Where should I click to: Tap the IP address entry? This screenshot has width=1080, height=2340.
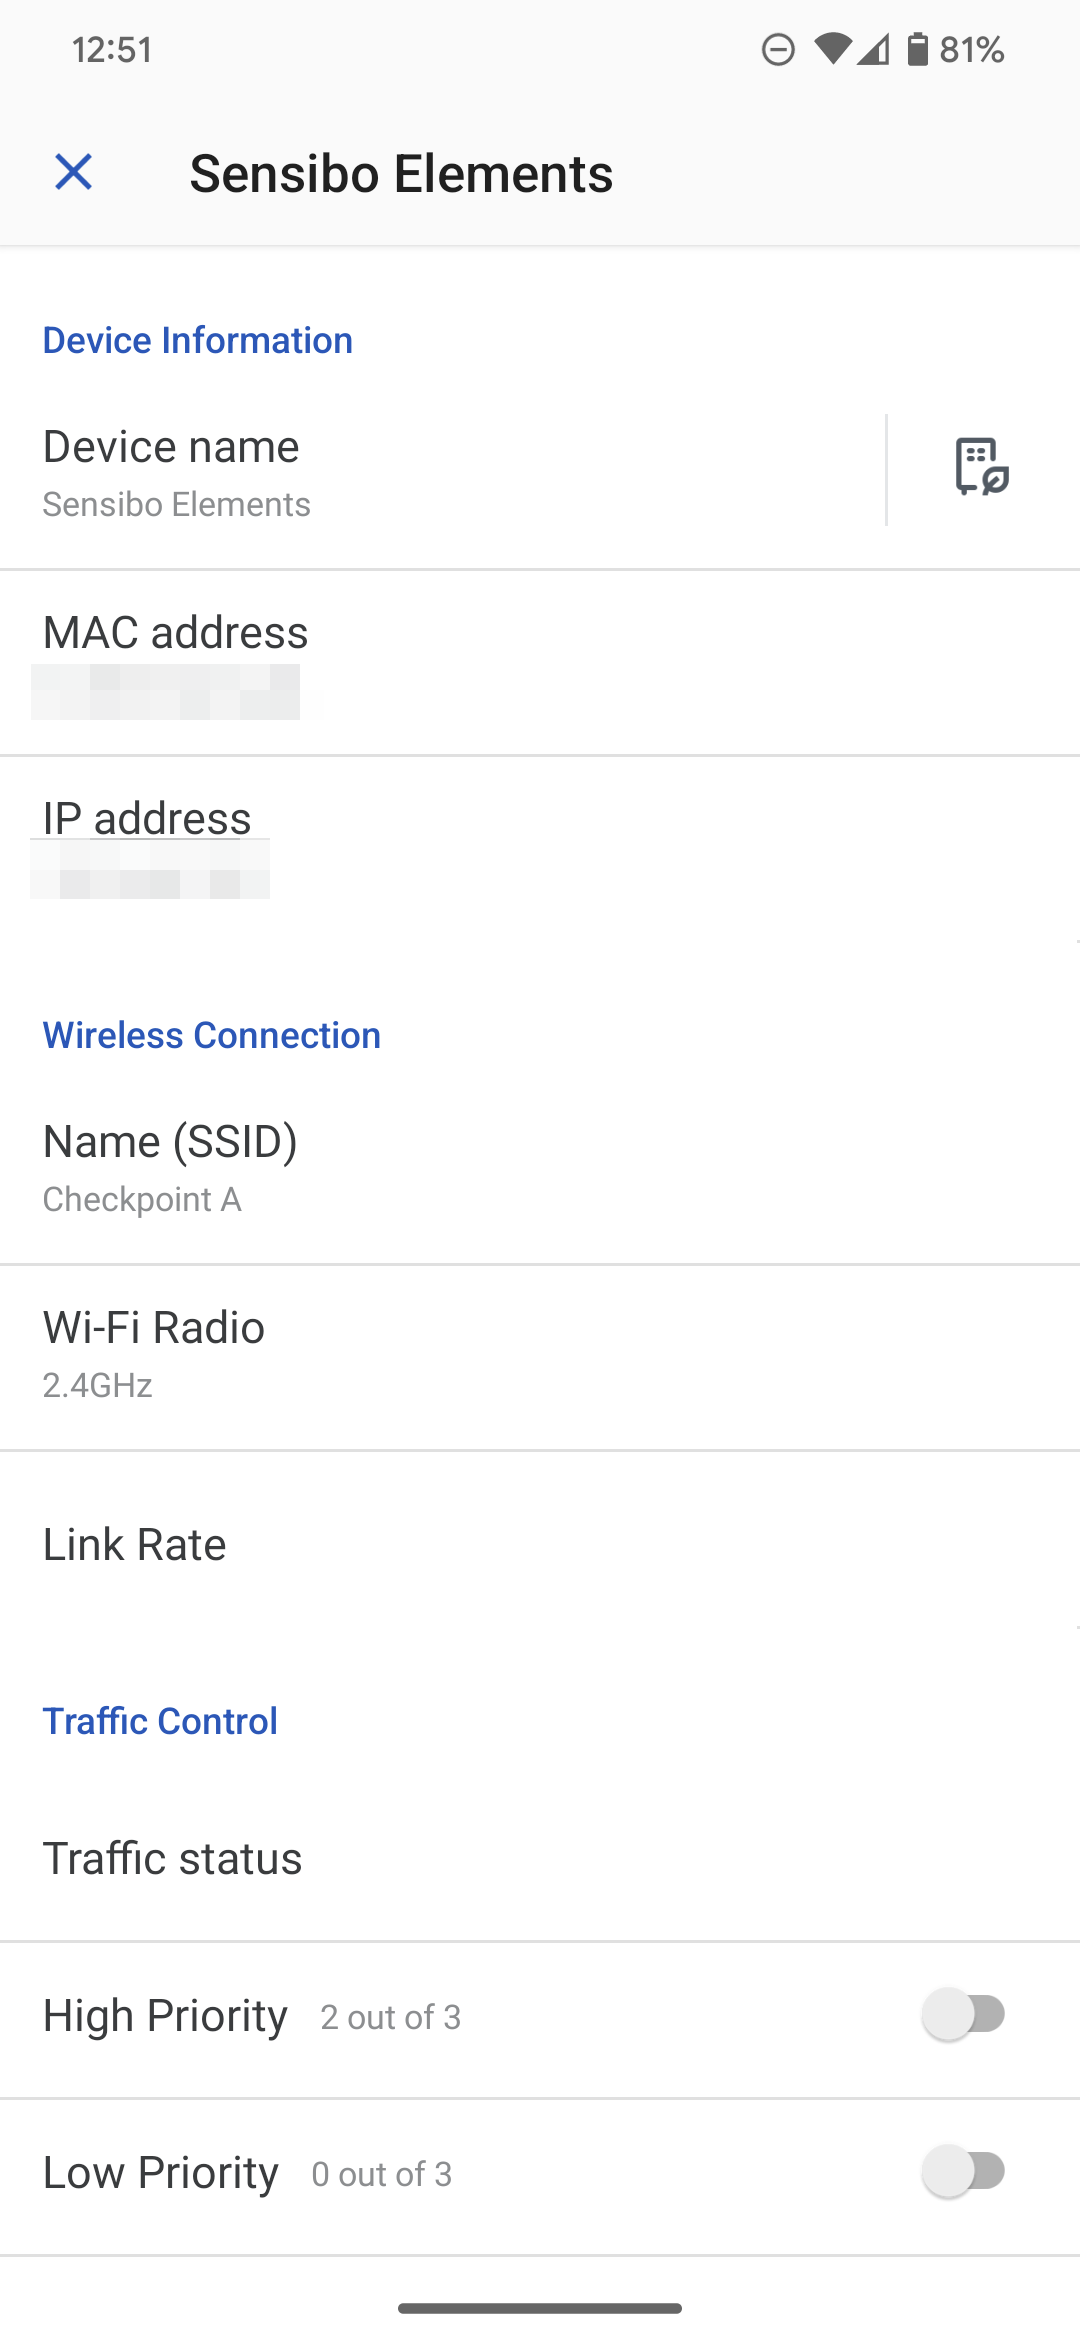click(x=540, y=848)
